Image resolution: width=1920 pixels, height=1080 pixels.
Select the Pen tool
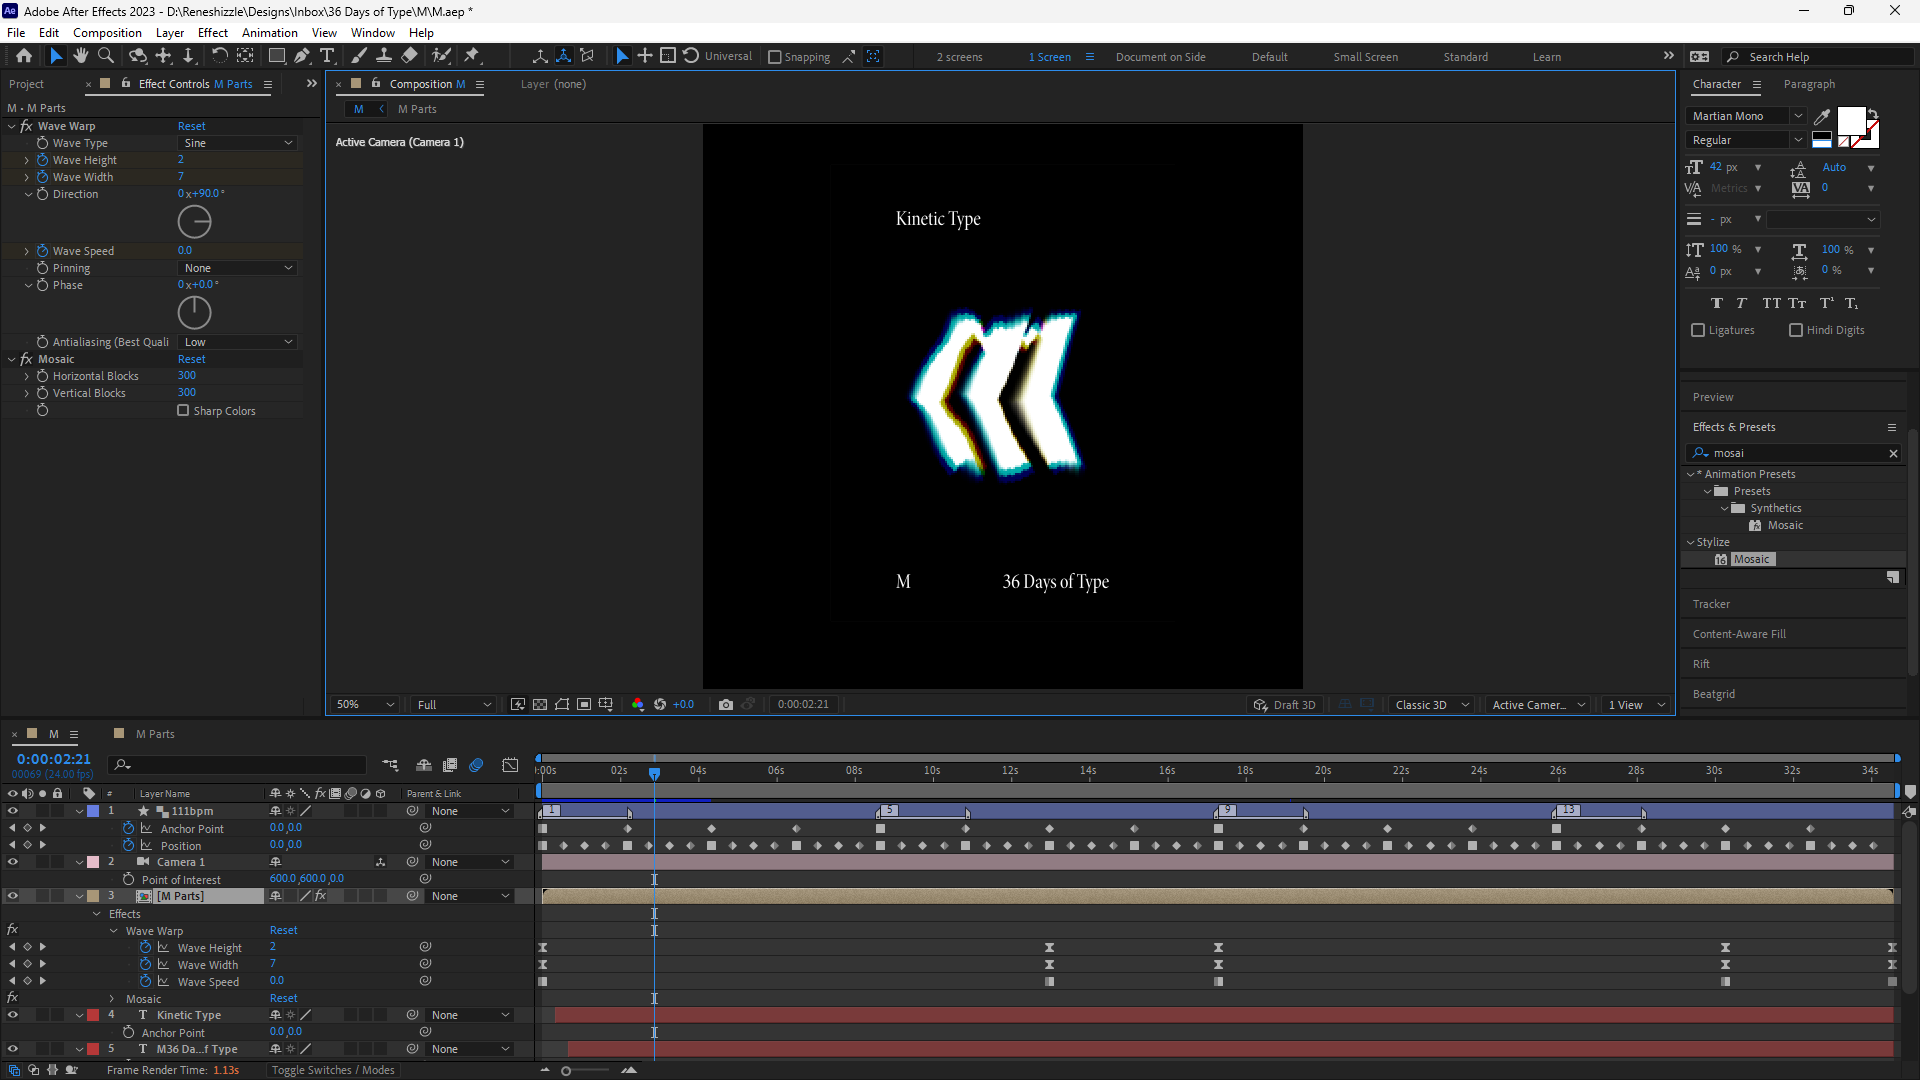tap(301, 56)
